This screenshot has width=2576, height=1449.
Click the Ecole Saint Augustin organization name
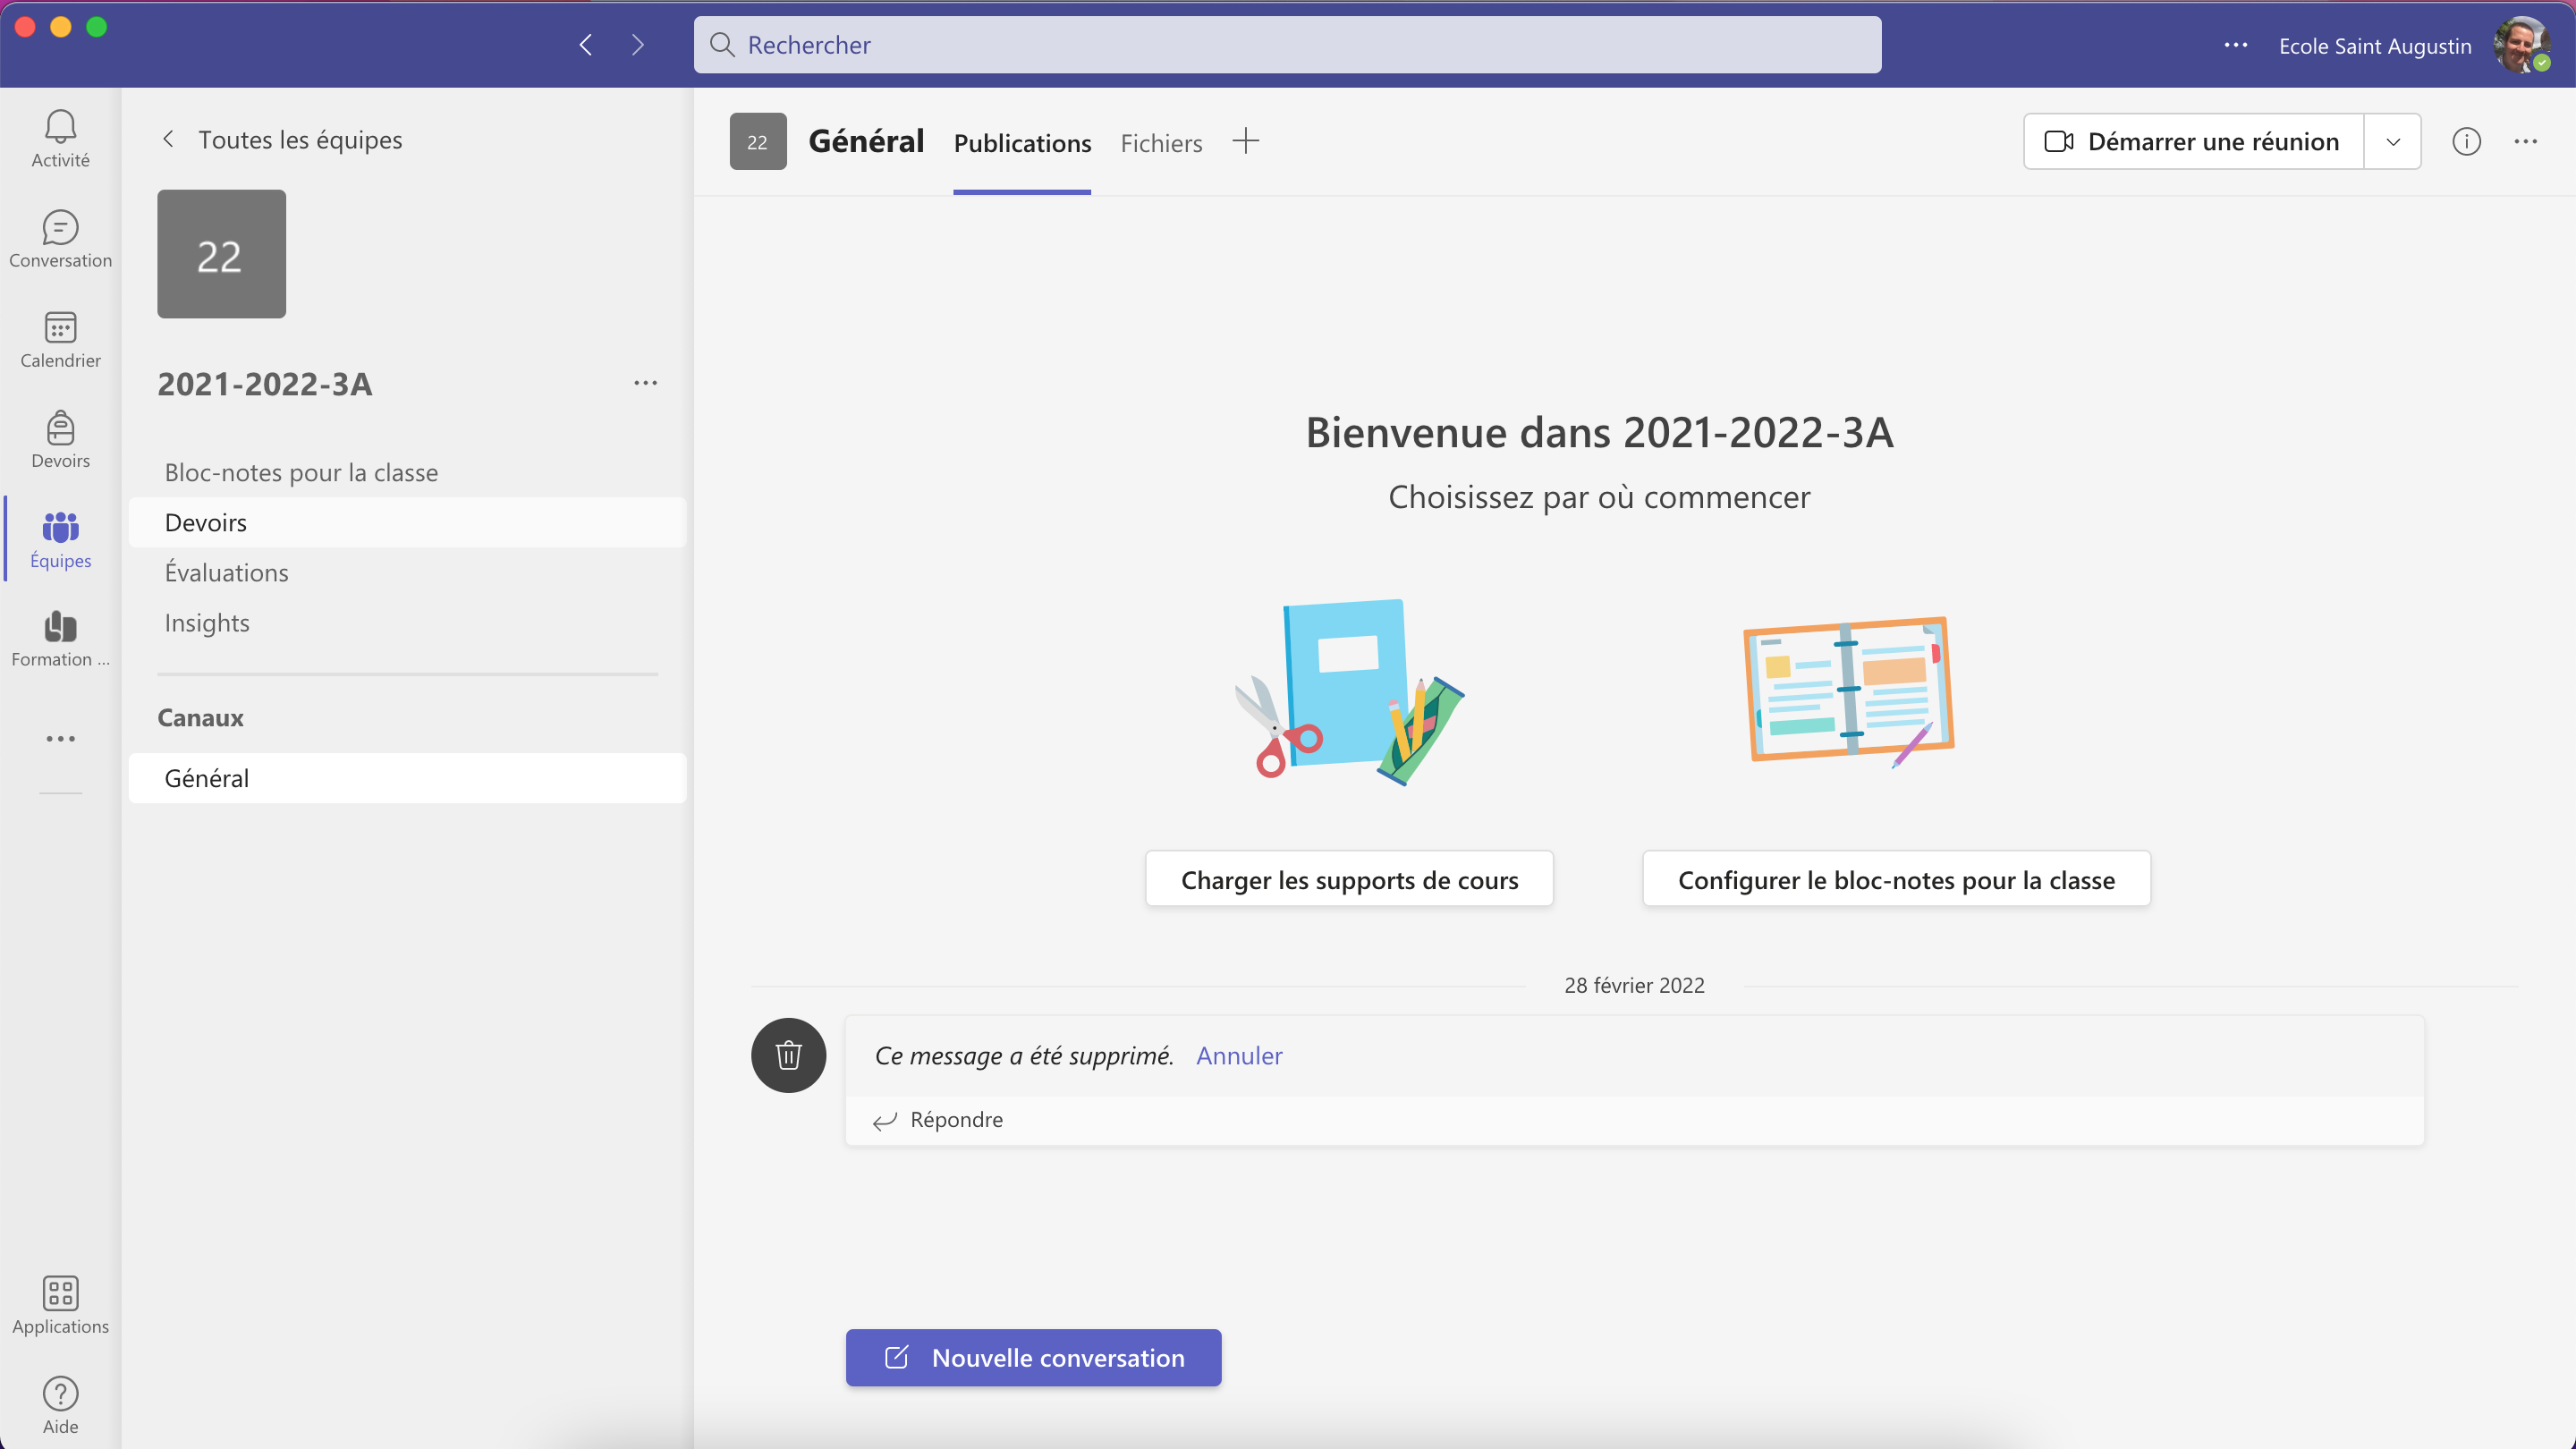2375,46
